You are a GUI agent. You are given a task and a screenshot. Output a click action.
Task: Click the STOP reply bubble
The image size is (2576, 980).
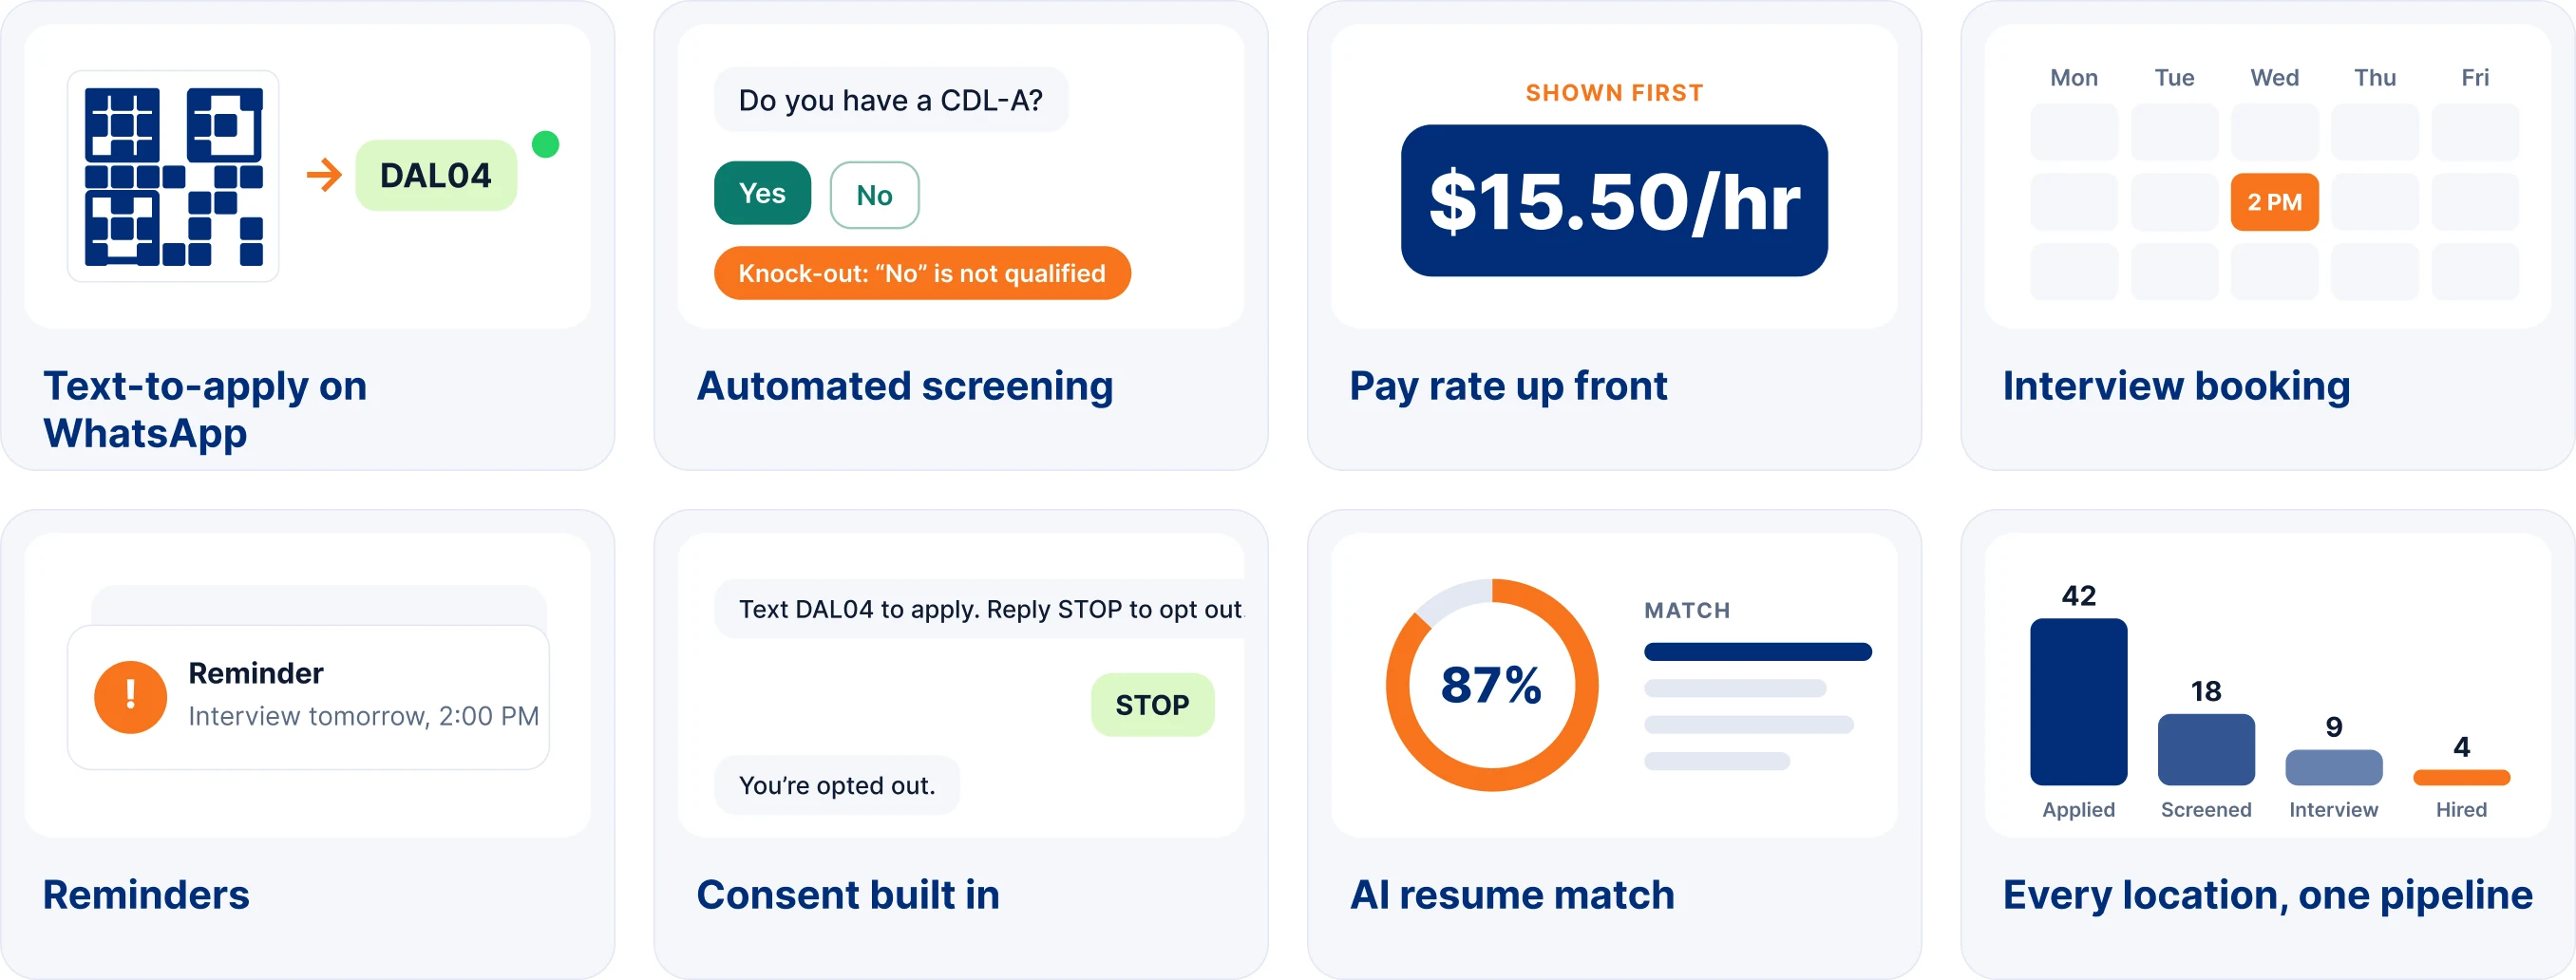coord(1152,705)
